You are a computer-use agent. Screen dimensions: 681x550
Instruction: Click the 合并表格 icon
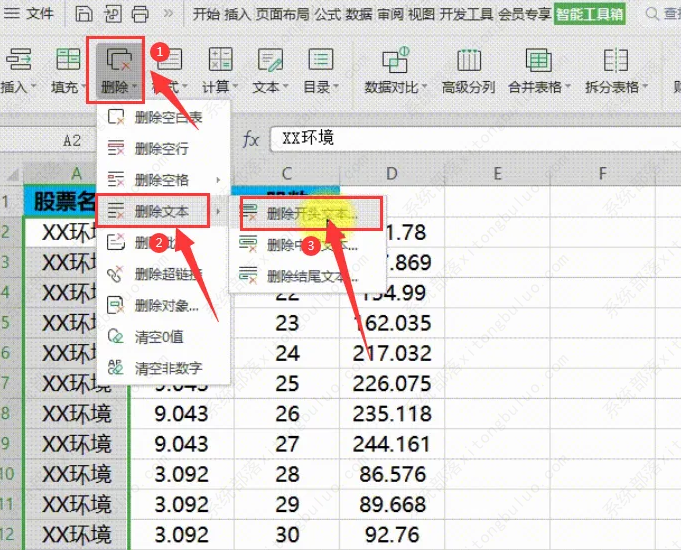click(539, 60)
